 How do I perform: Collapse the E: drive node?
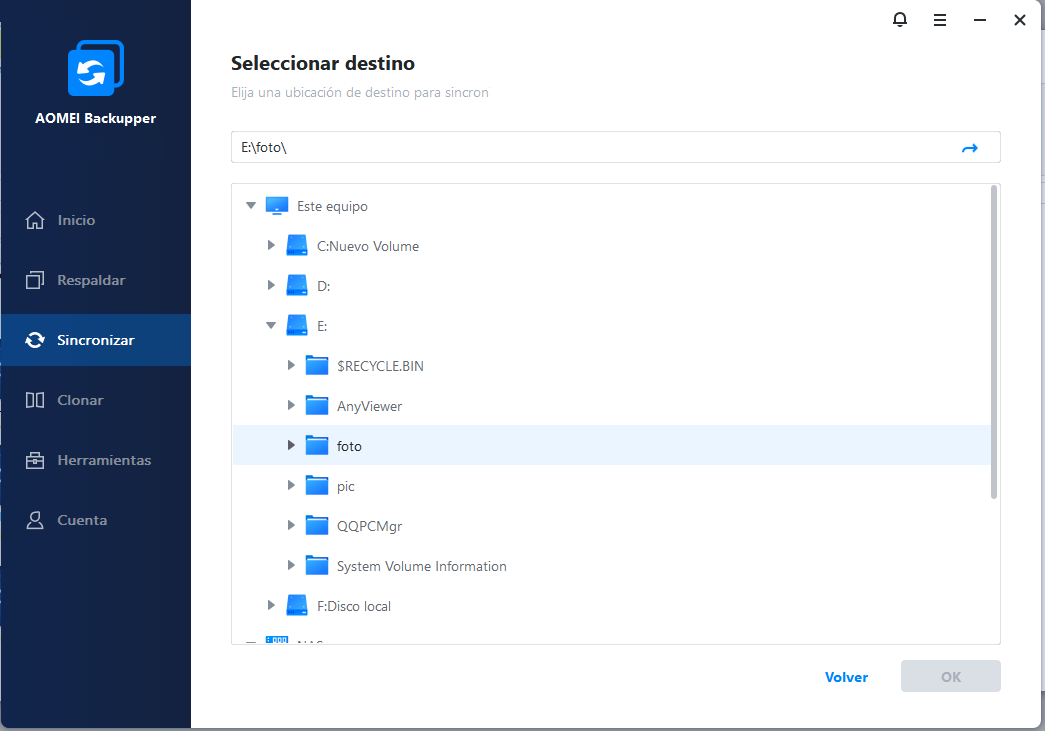pyautogui.click(x=271, y=326)
